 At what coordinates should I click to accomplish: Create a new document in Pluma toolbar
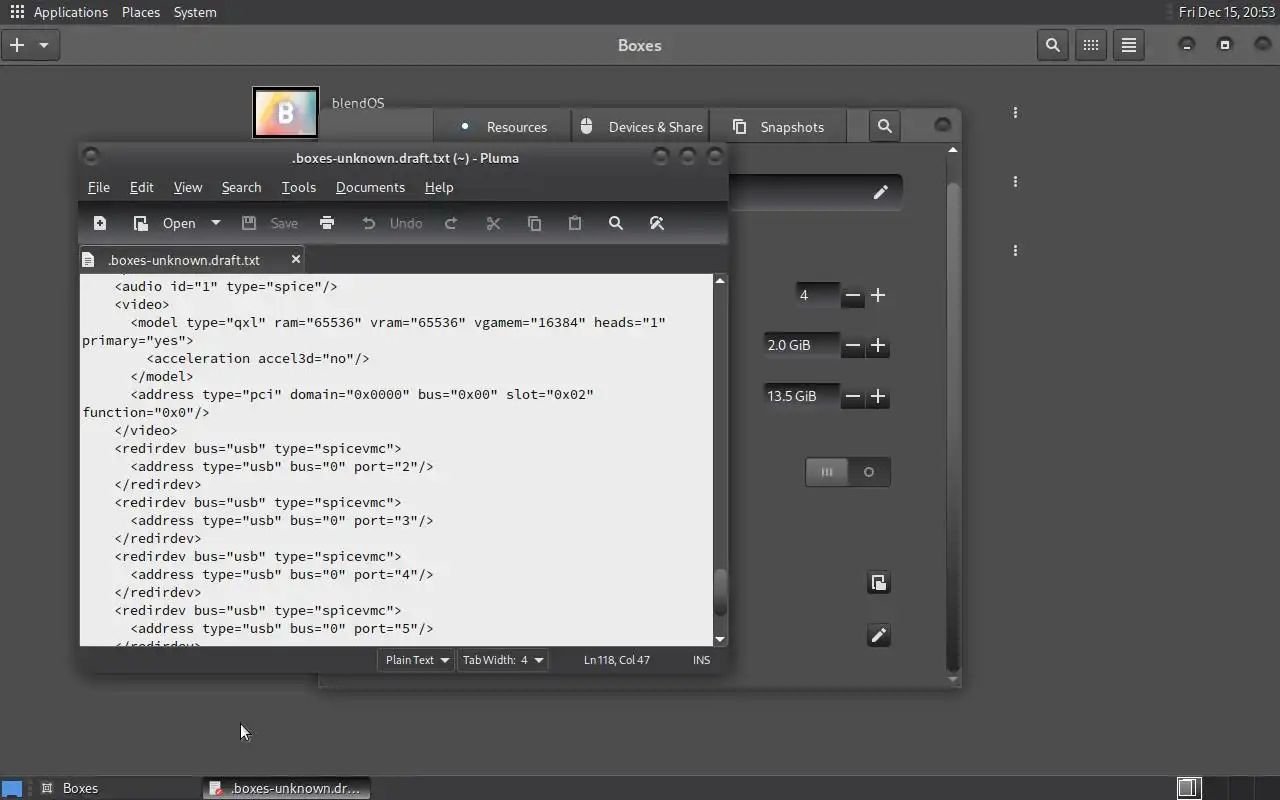pos(100,223)
